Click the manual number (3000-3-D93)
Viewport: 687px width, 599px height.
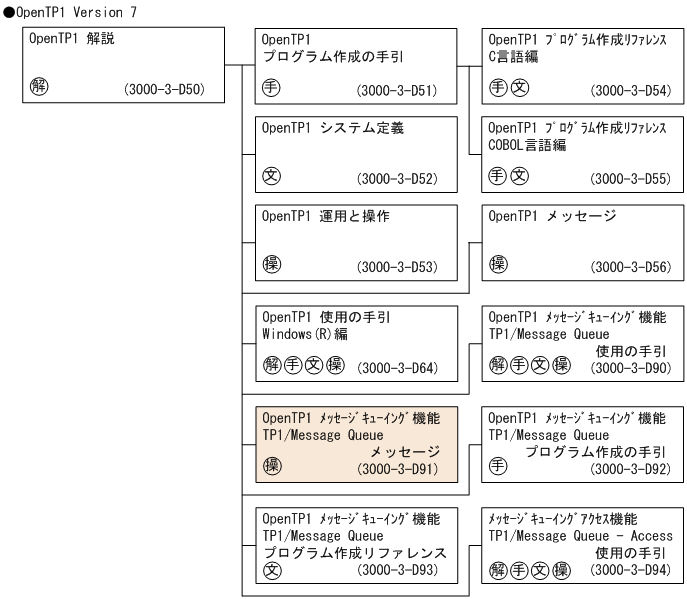coord(397,570)
